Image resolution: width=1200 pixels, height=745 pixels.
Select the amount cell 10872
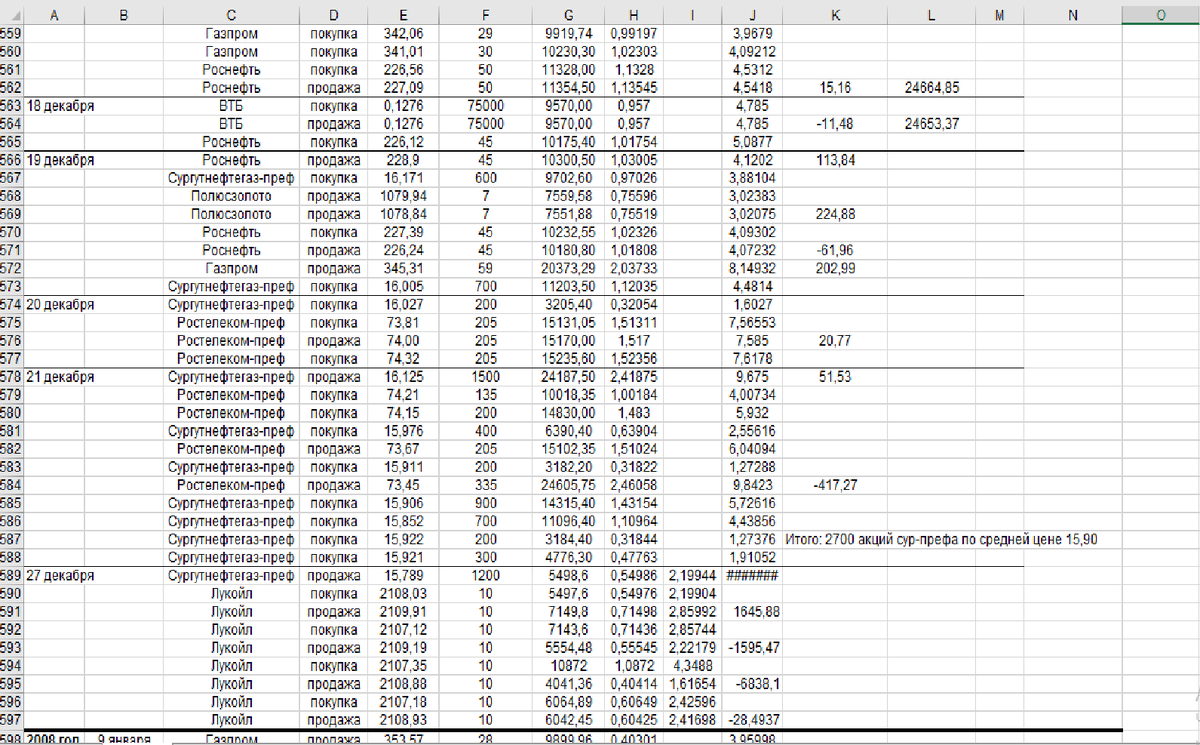pyautogui.click(x=569, y=666)
